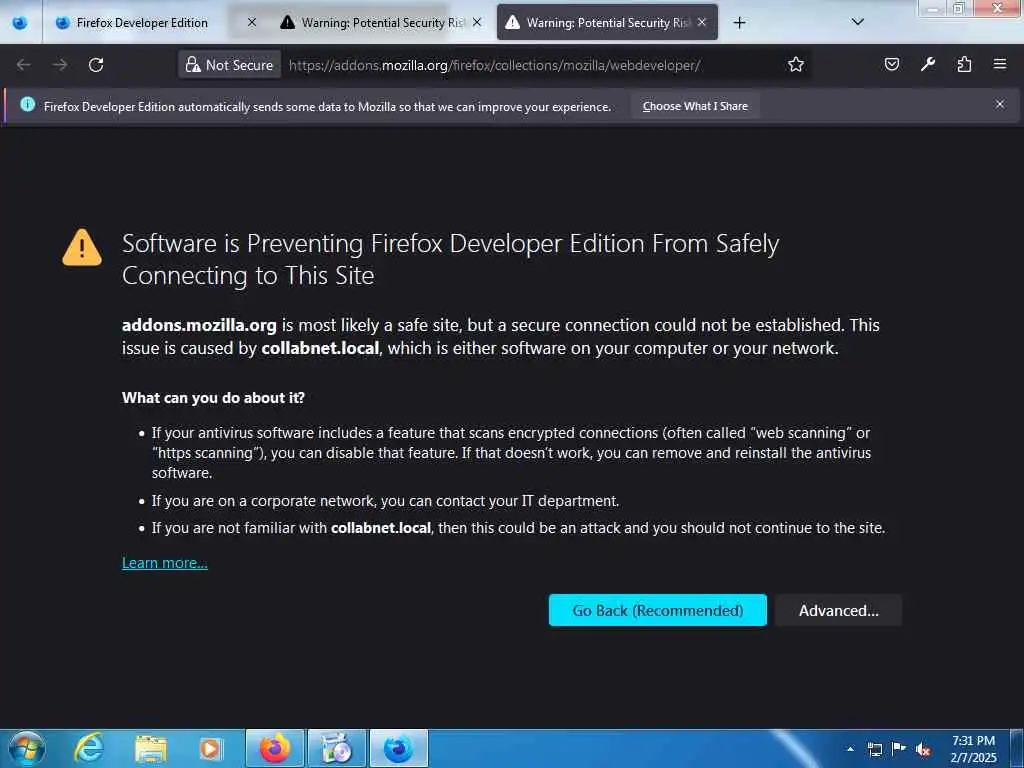Click the Firefox taskbar icon
The width and height of the screenshot is (1024, 768).
pyautogui.click(x=274, y=748)
